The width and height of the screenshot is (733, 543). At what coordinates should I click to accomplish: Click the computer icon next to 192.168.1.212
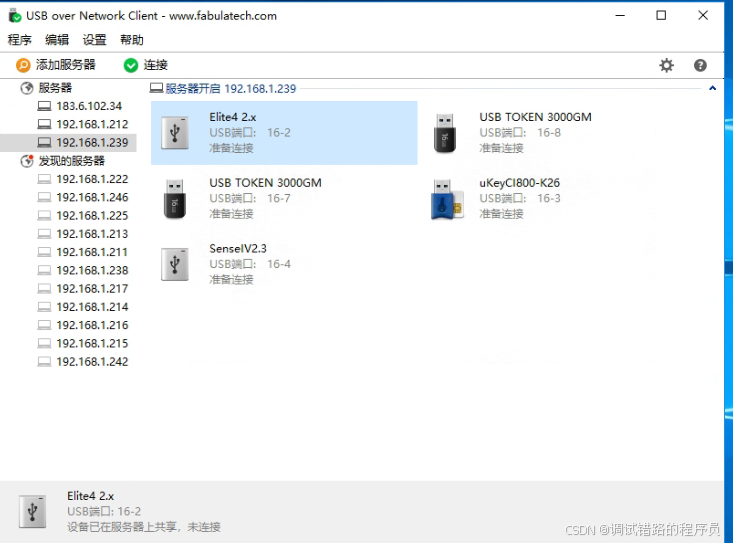44,124
